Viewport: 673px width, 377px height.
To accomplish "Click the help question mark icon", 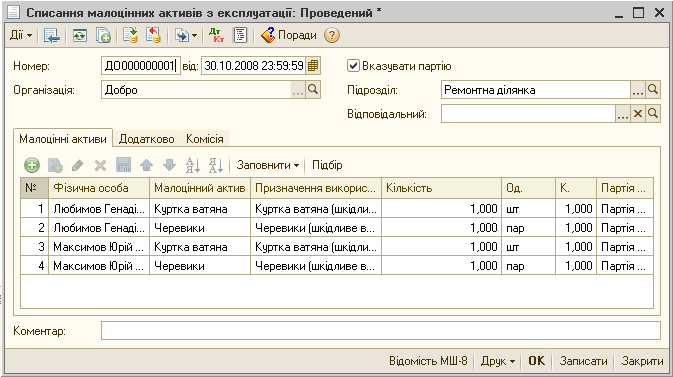I will pyautogui.click(x=332, y=35).
